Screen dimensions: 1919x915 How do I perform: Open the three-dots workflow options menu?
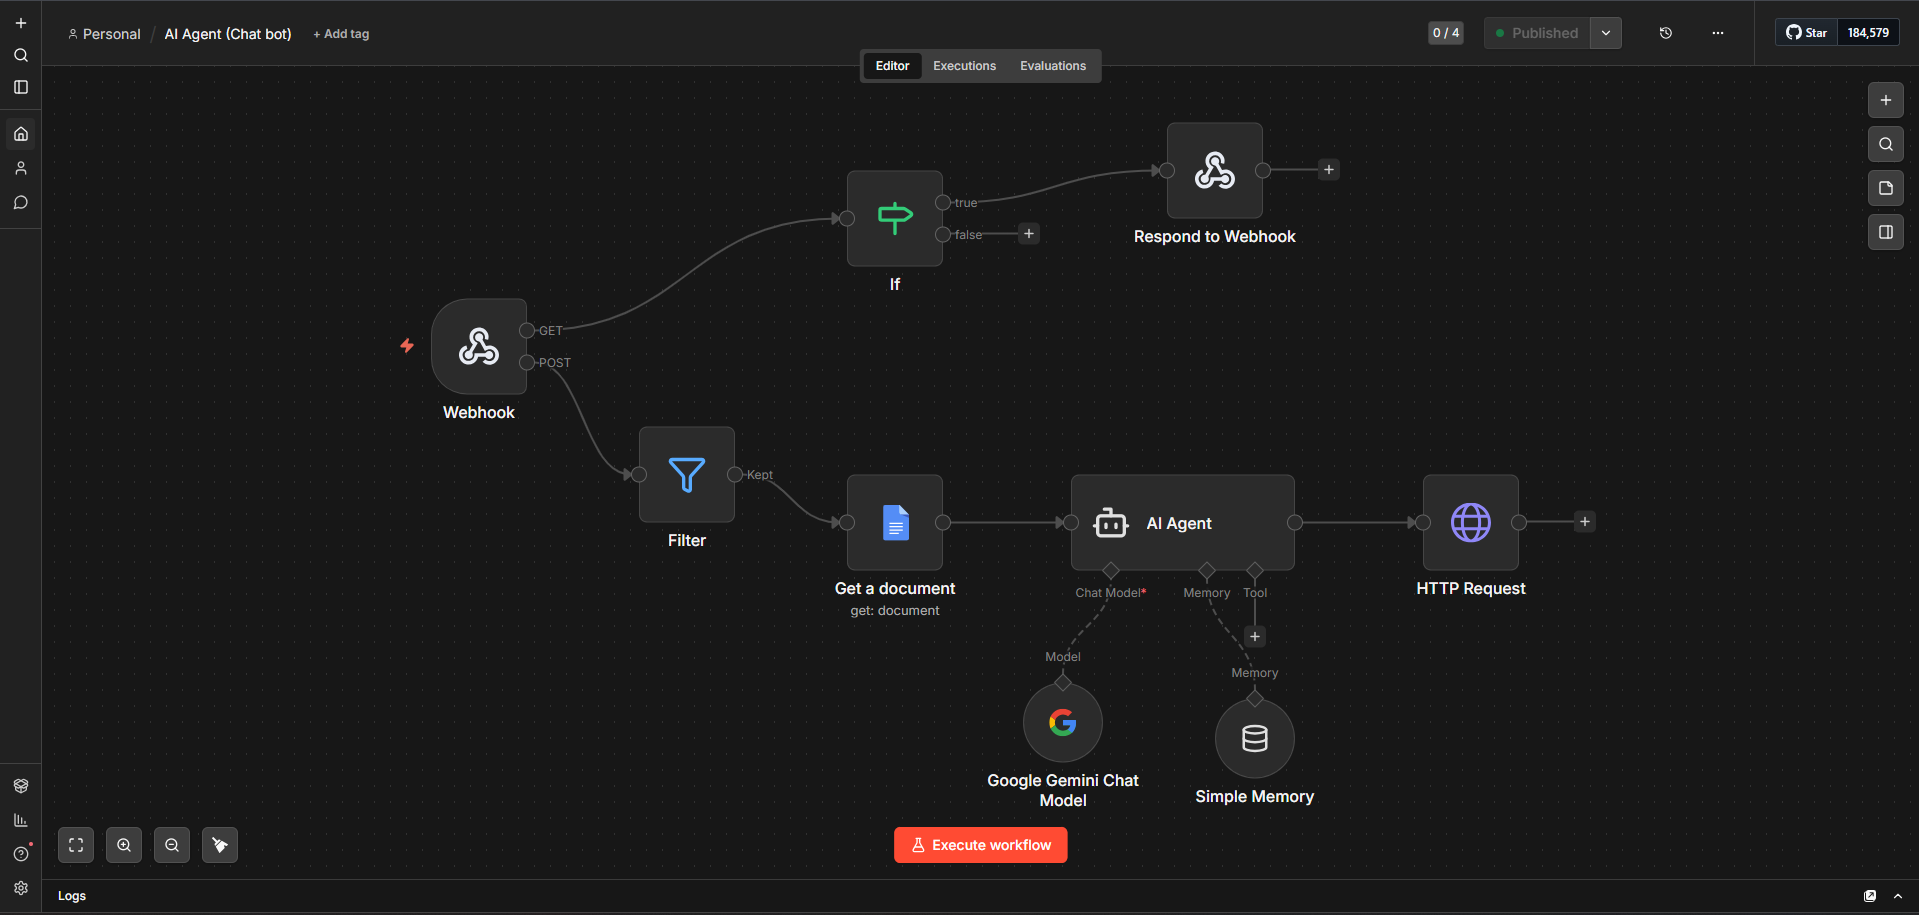tap(1717, 33)
